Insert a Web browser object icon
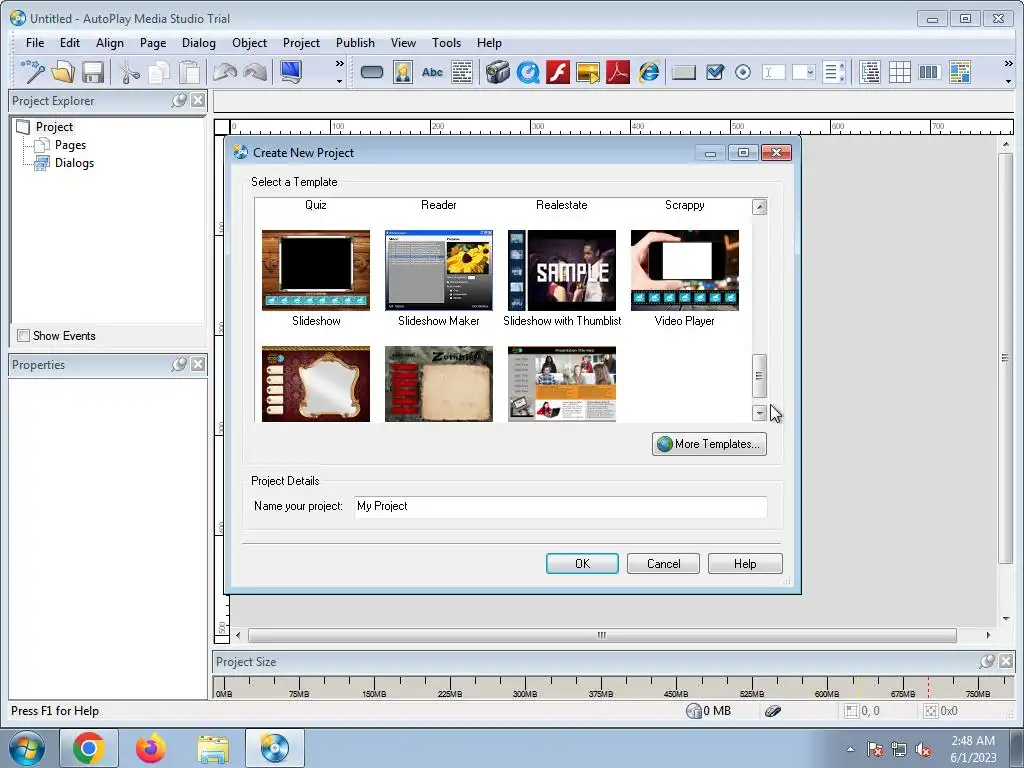 click(x=648, y=72)
